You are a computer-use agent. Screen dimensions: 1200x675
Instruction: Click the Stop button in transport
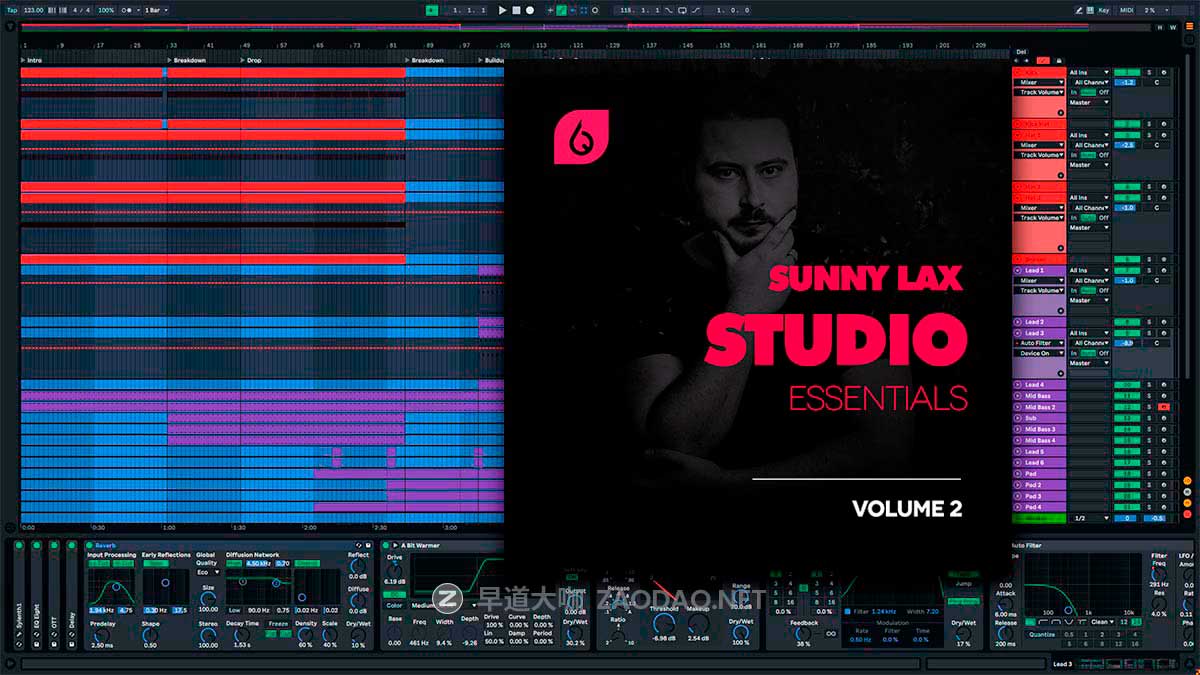point(516,10)
